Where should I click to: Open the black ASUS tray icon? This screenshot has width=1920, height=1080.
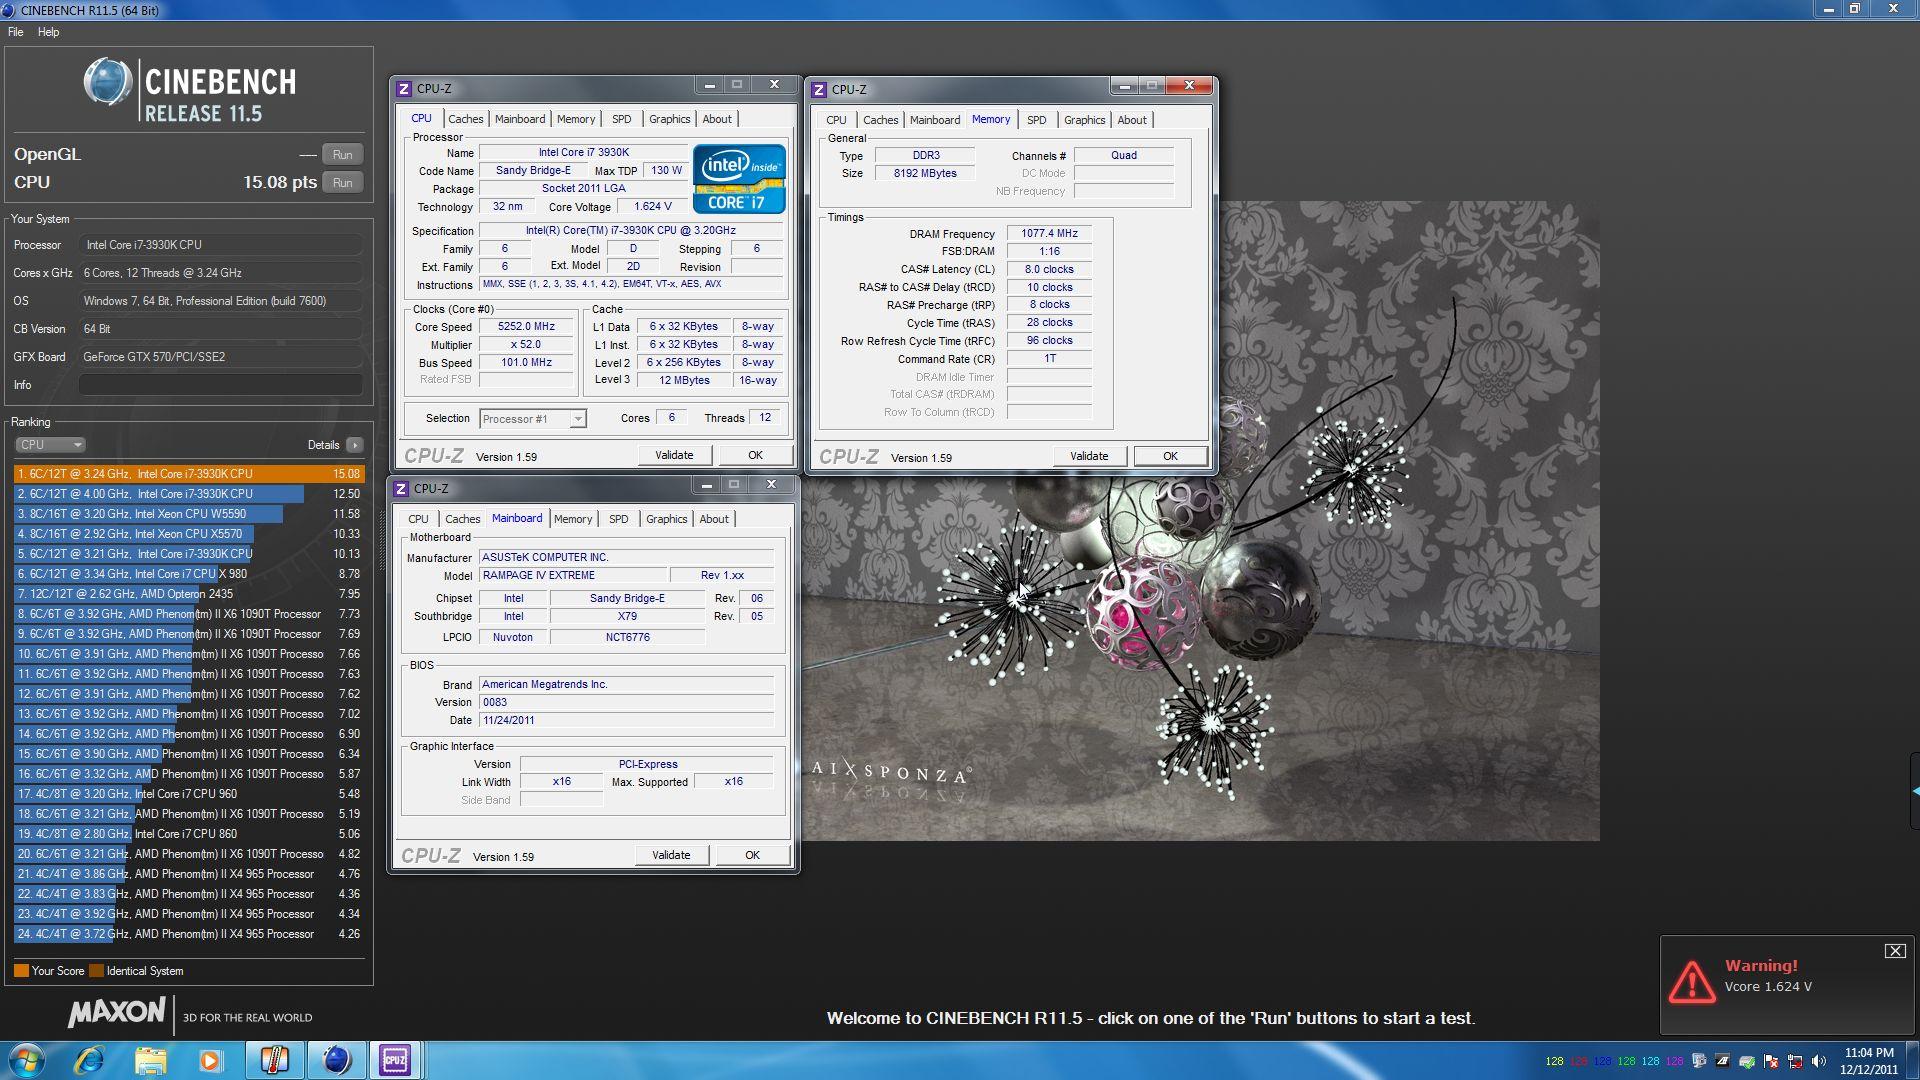[1722, 1061]
